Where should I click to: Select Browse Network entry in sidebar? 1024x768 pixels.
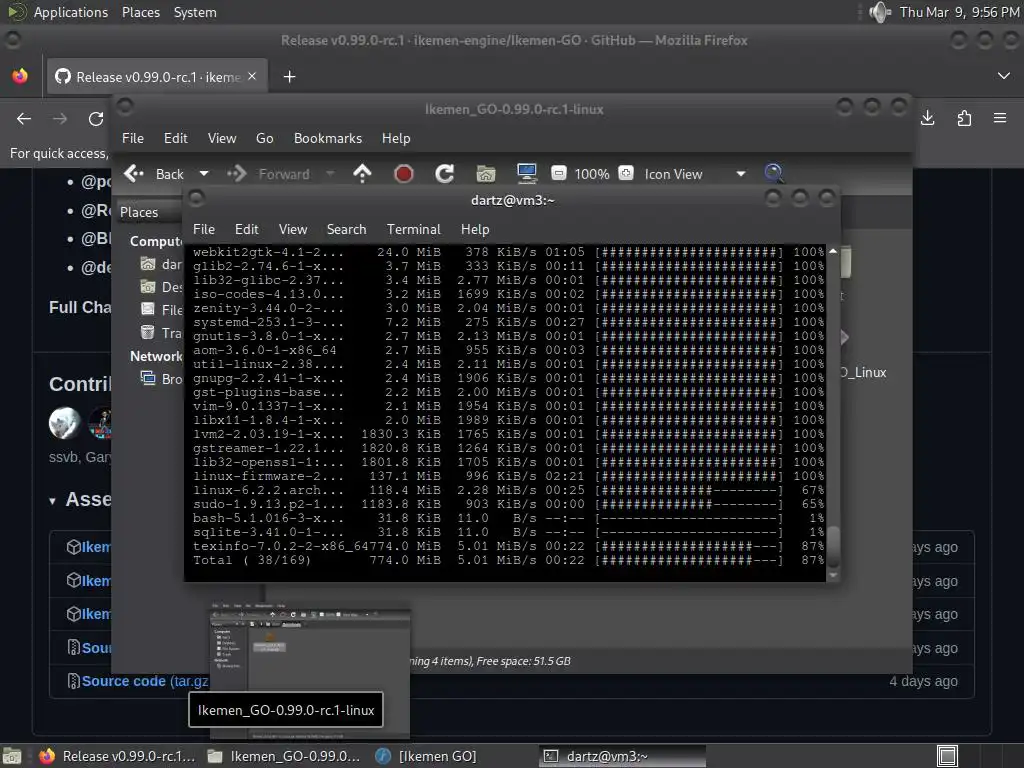(x=161, y=379)
